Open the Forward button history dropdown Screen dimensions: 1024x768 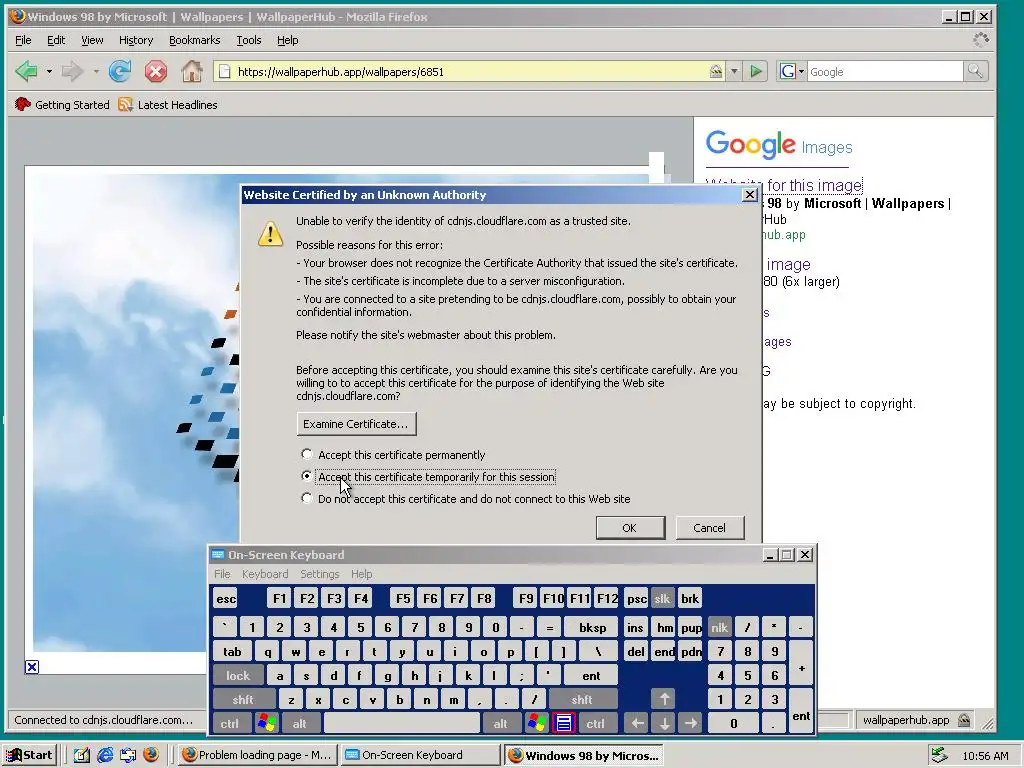tap(95, 71)
